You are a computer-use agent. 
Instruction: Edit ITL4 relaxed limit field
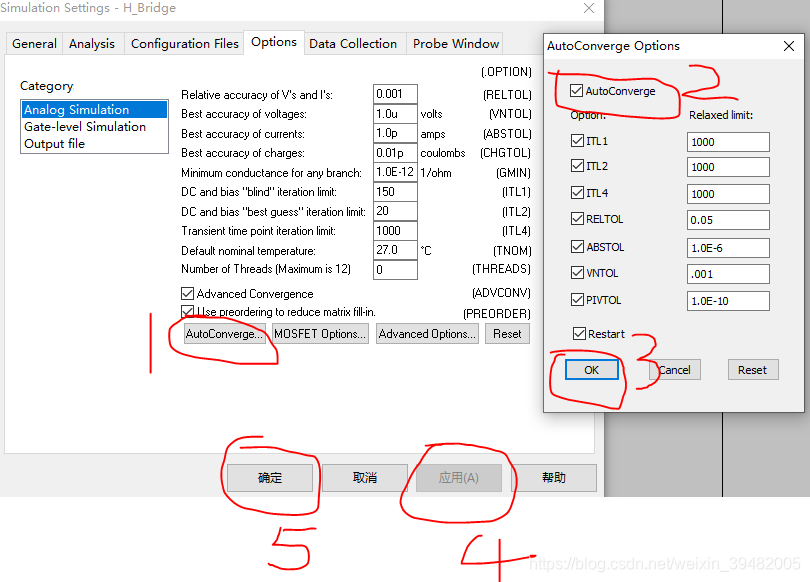point(728,194)
